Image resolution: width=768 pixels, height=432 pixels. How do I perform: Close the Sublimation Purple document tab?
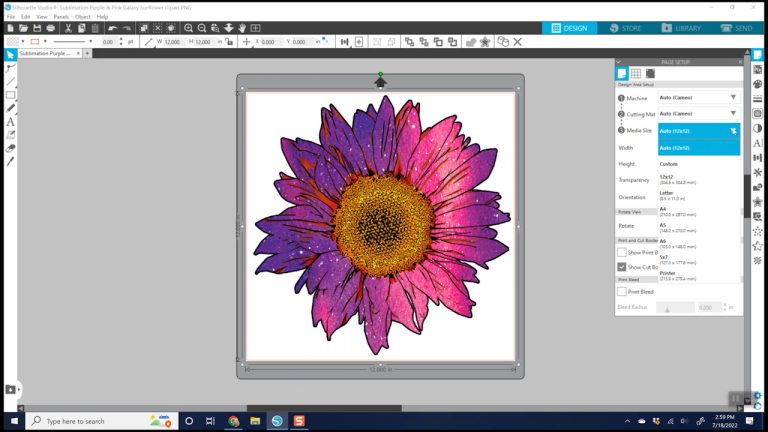coord(78,53)
